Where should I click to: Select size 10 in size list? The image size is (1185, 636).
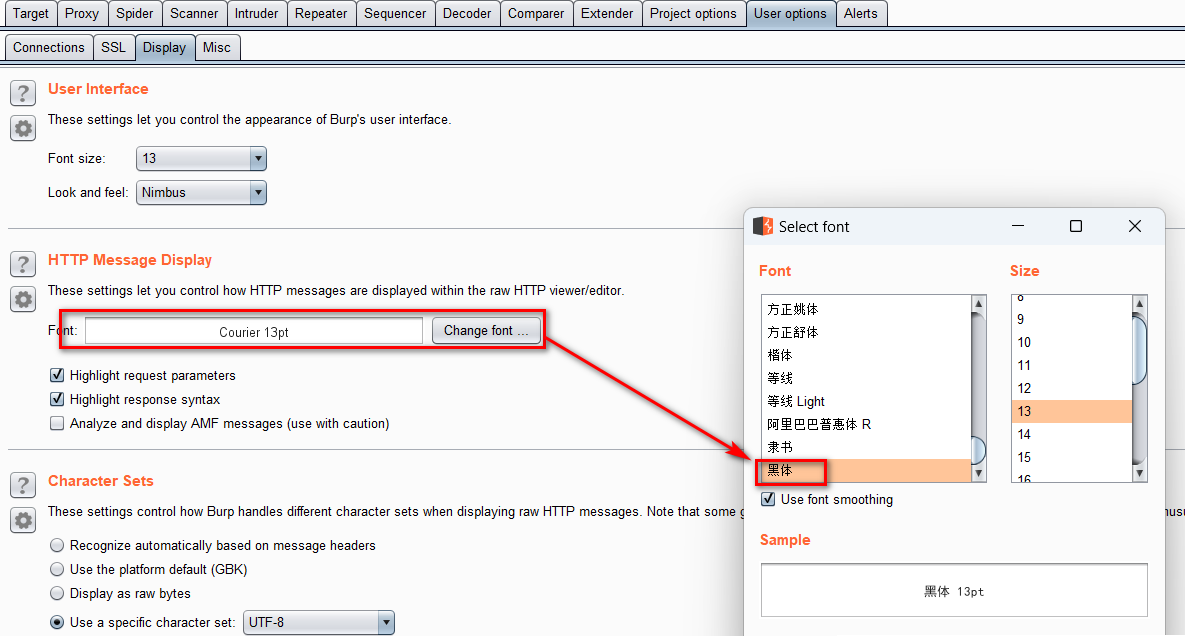(x=1072, y=342)
